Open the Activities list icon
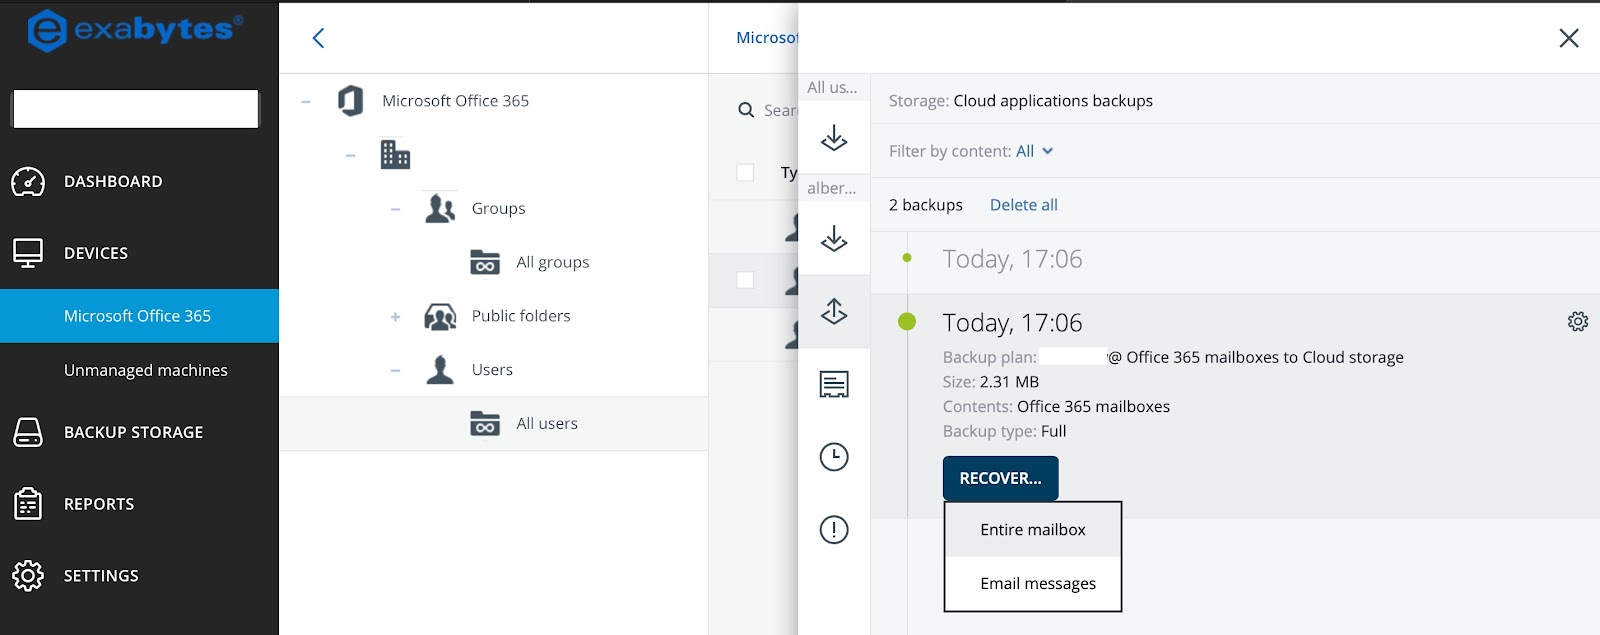 [834, 384]
